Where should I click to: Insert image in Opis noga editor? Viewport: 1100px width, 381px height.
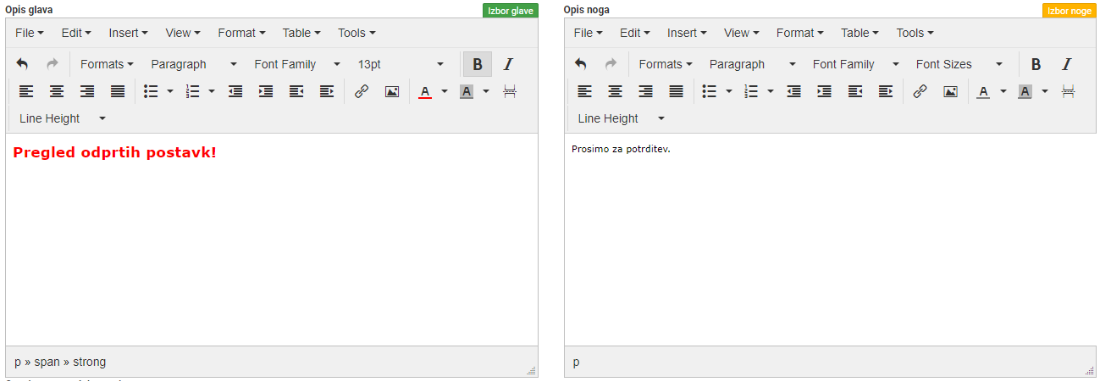951,91
